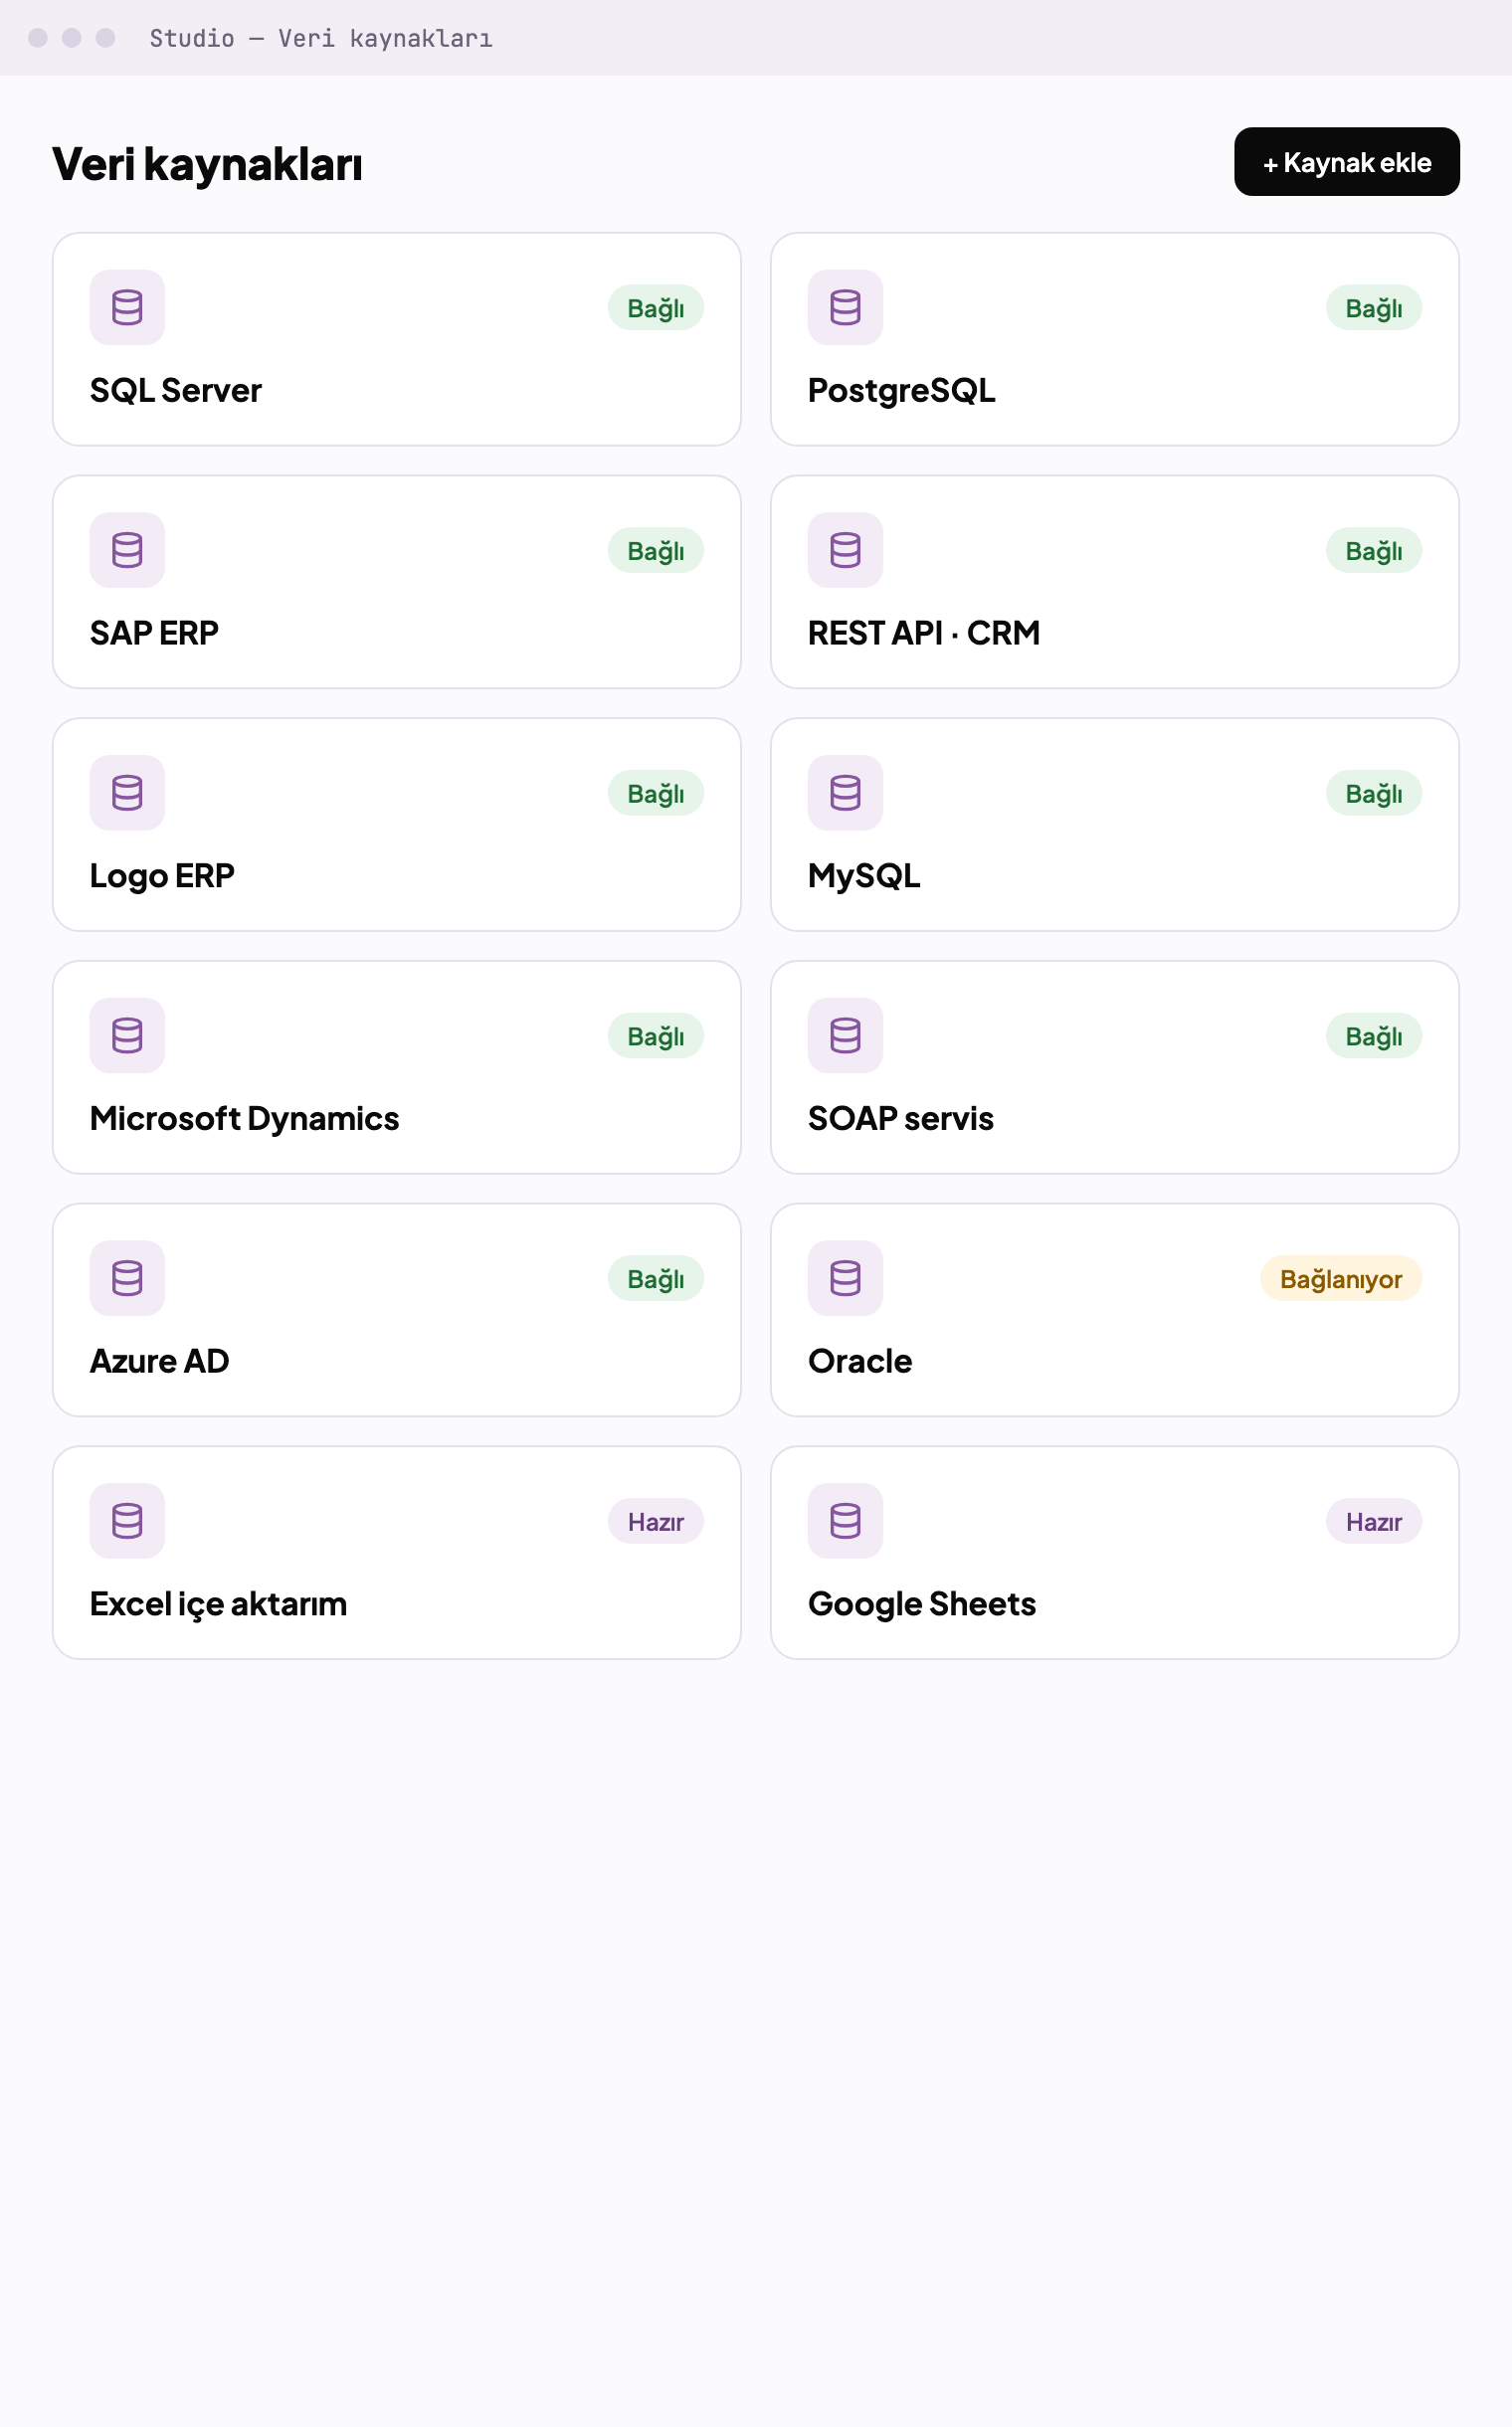Add a new source with Kaynak ekle
The height and width of the screenshot is (2427, 1512).
pyautogui.click(x=1346, y=162)
